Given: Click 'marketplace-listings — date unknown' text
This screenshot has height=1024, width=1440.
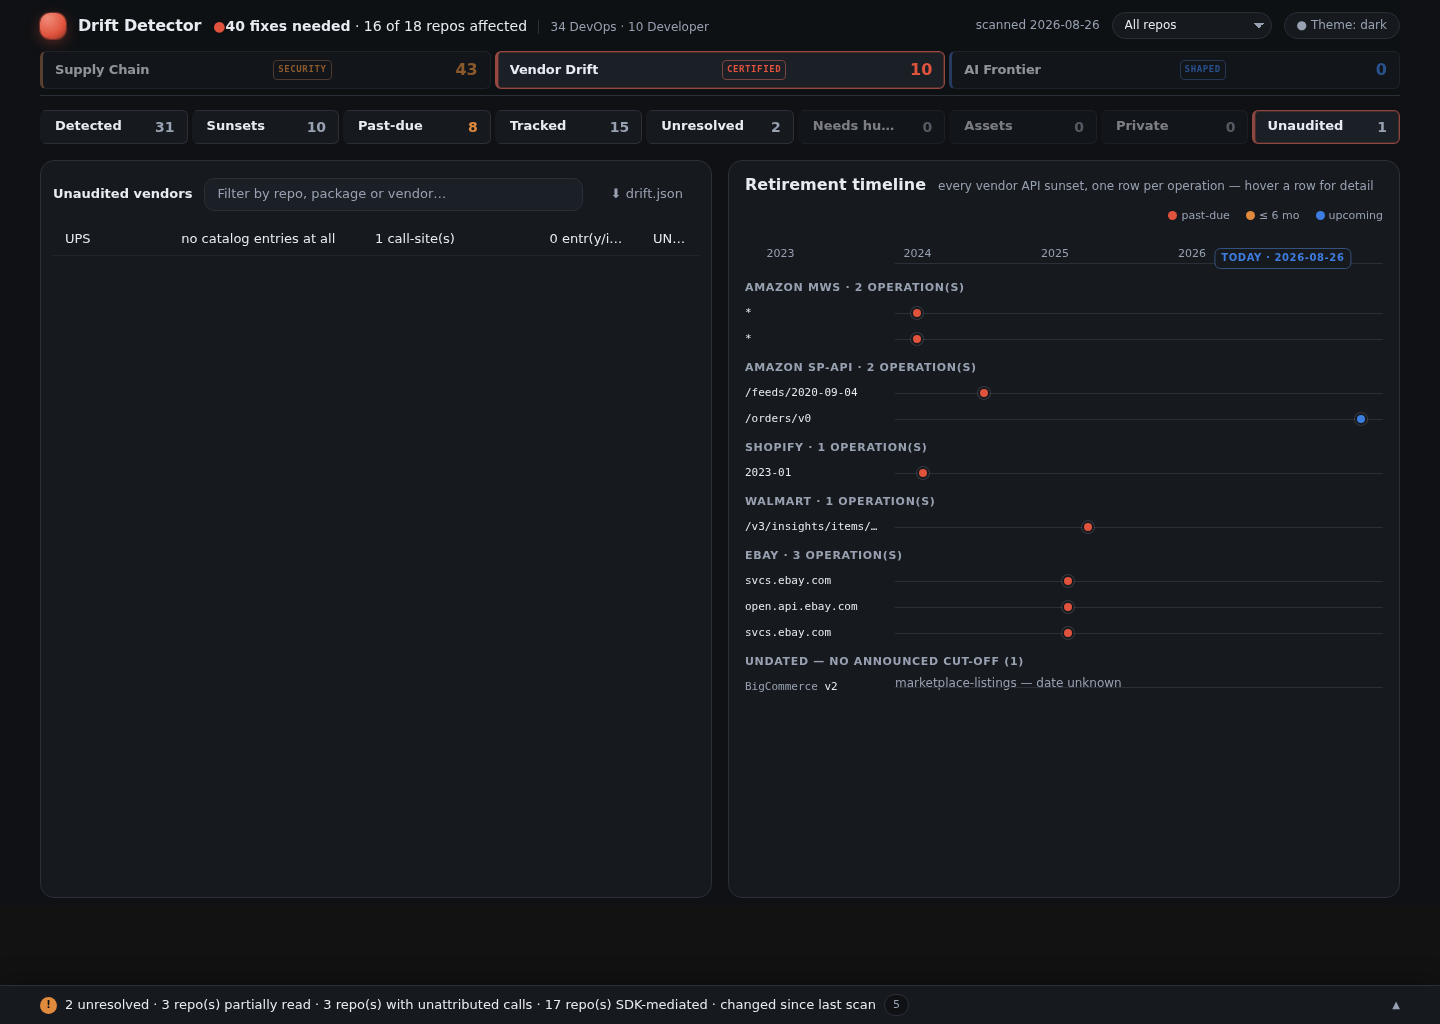Looking at the screenshot, I should tap(1008, 683).
